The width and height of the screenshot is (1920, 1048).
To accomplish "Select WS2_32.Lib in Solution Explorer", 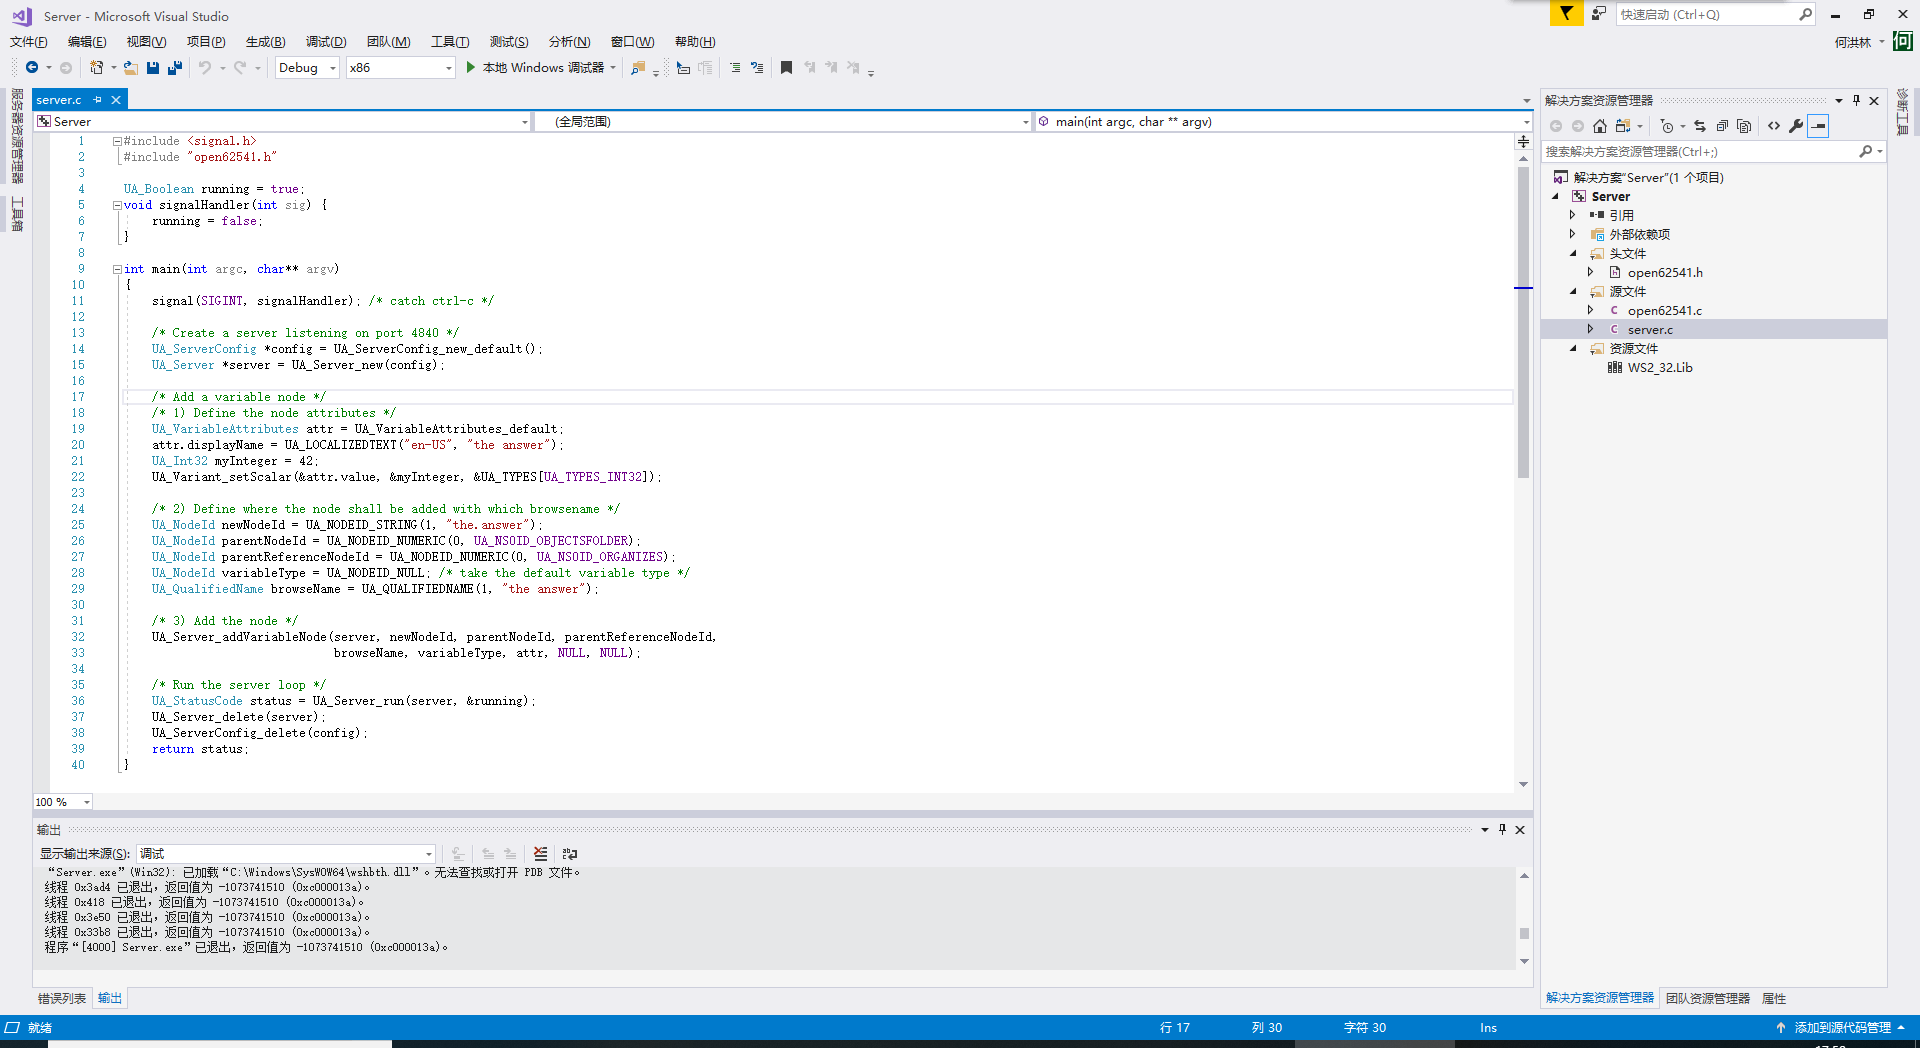I will pos(1660,367).
